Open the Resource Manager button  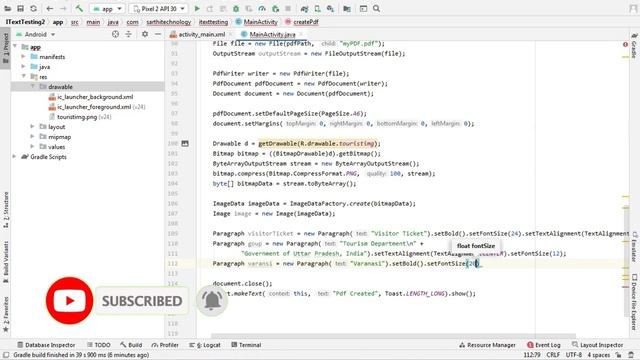click(487, 345)
